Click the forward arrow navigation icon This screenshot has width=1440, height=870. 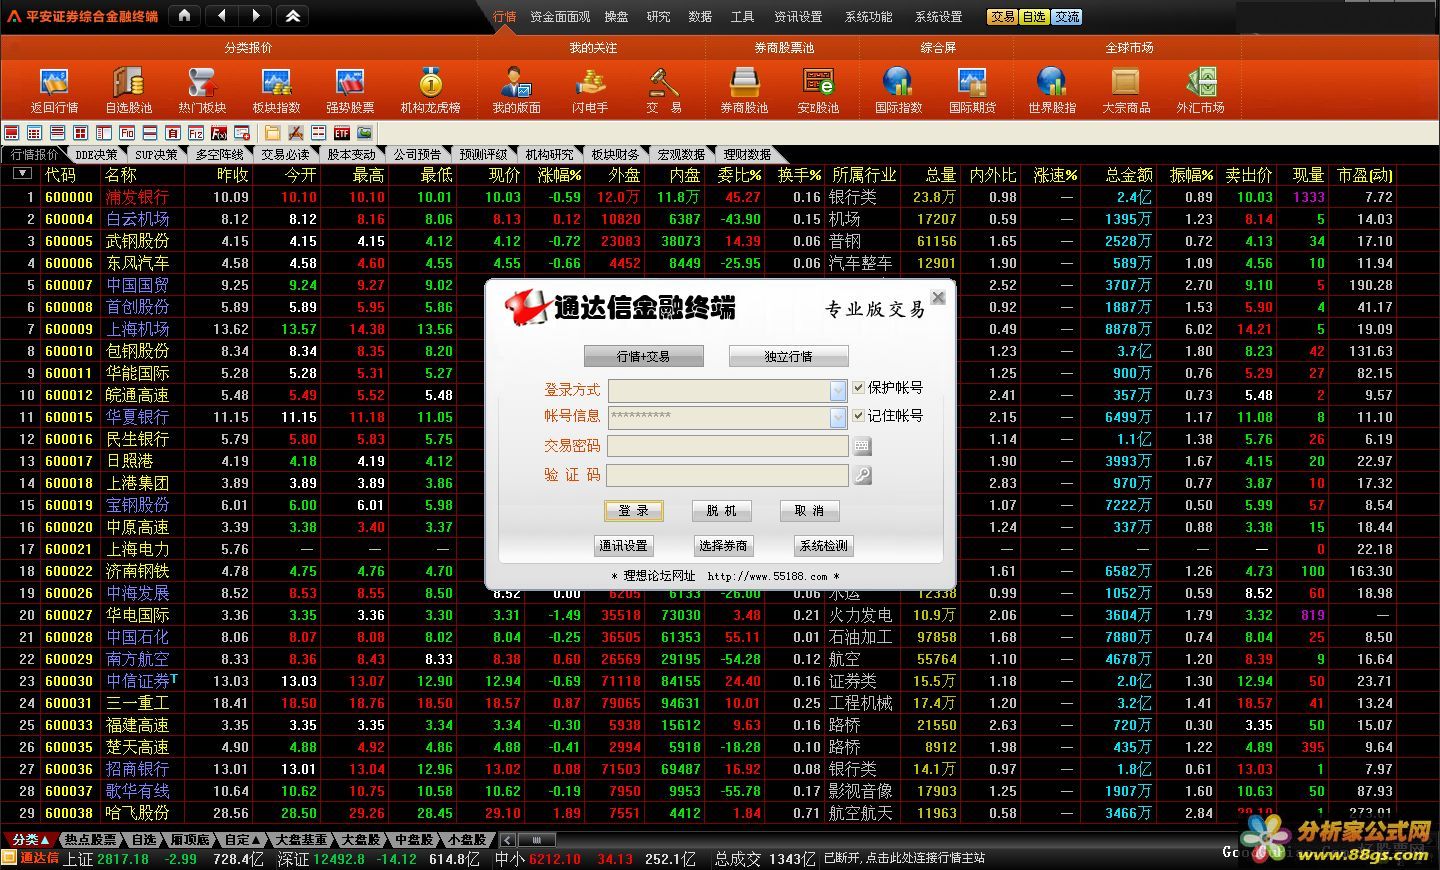[256, 16]
